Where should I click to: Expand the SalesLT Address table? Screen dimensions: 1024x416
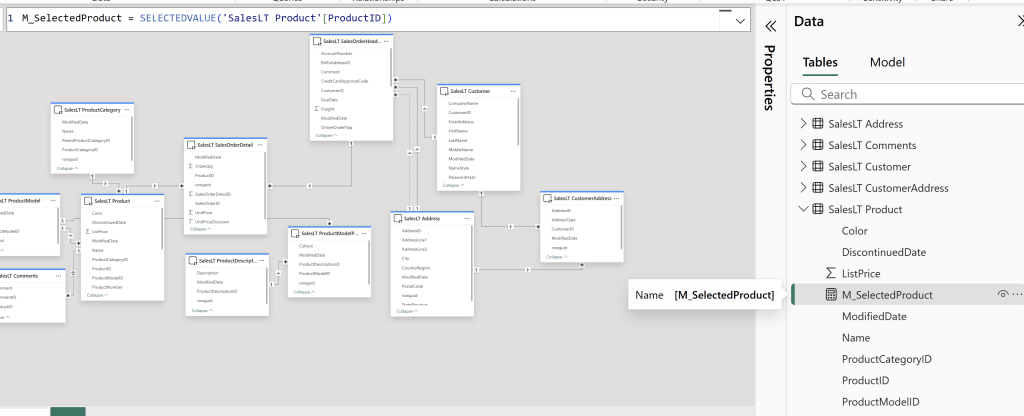coord(802,124)
